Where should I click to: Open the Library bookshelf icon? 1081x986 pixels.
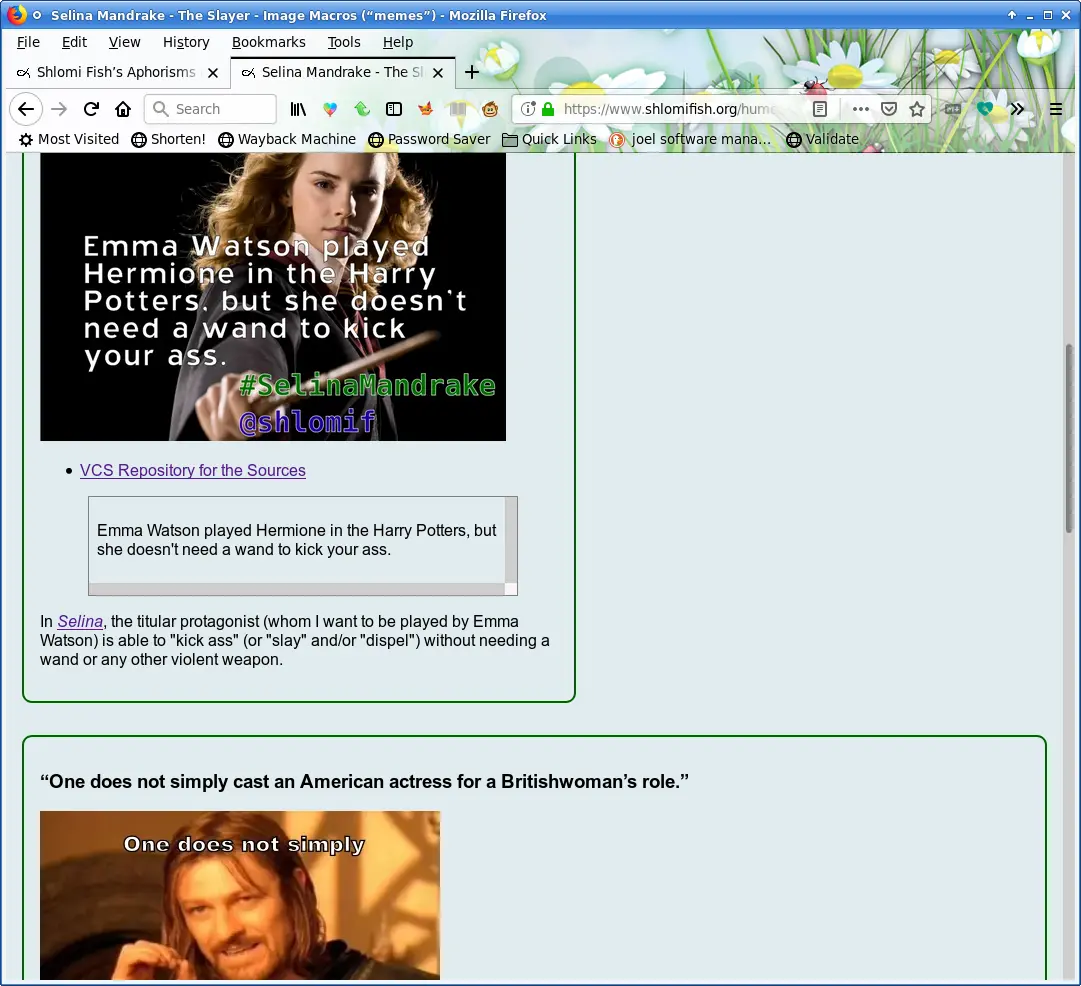point(298,109)
